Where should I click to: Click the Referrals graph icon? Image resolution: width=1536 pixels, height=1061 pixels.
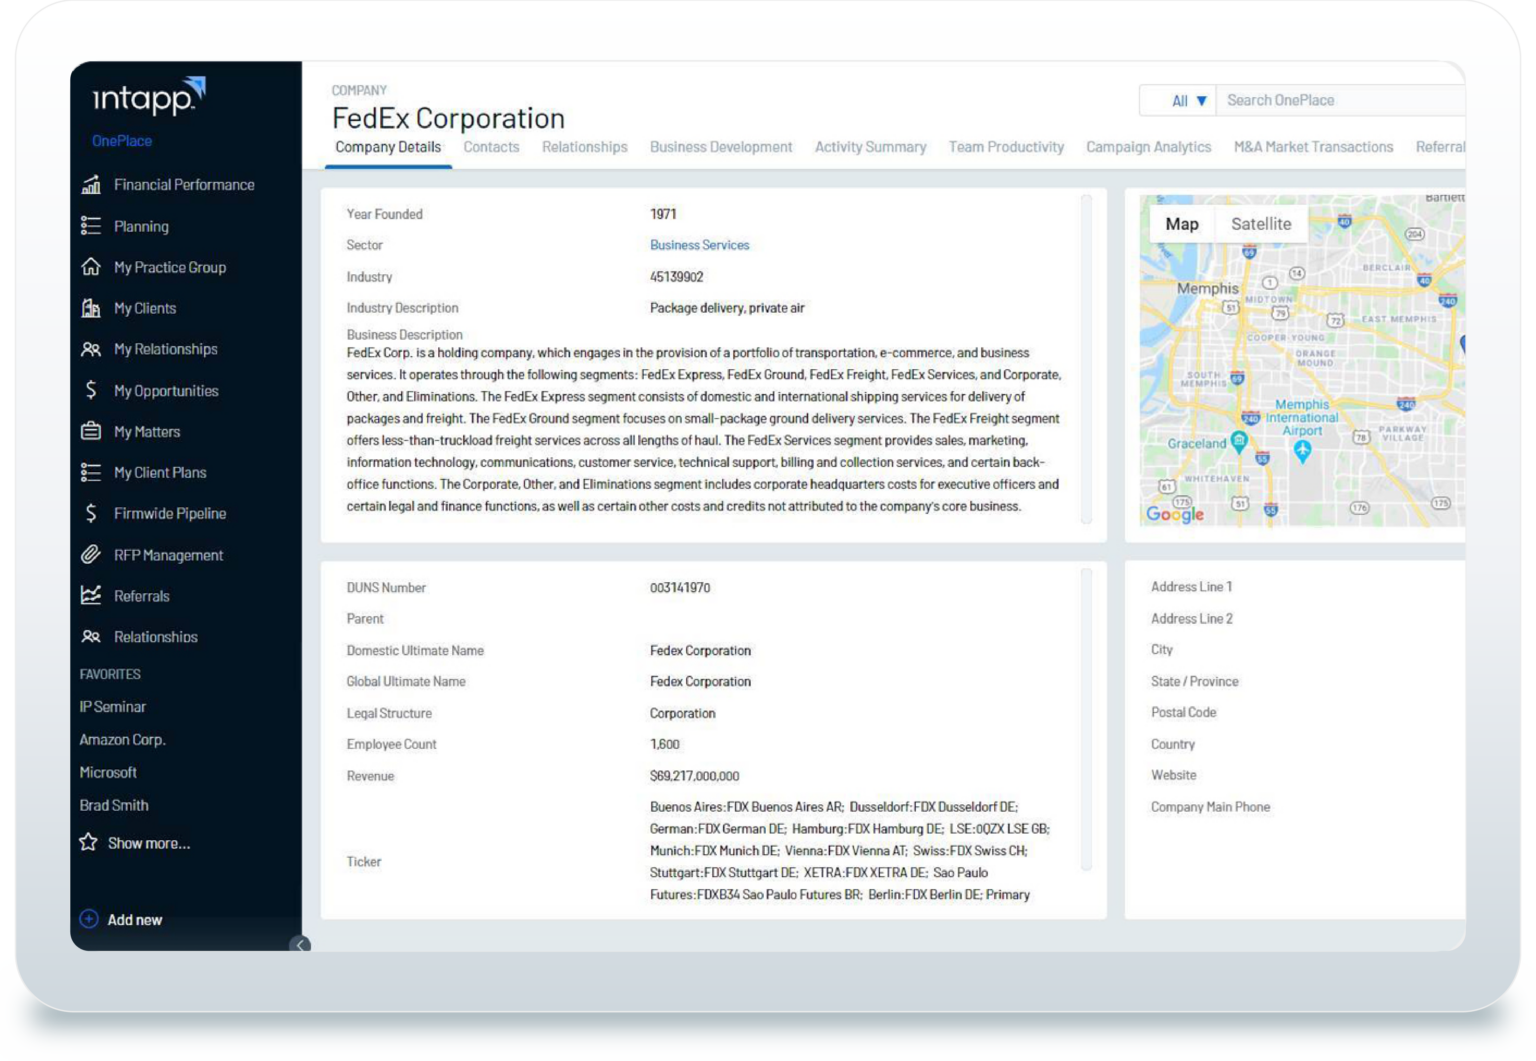91,595
